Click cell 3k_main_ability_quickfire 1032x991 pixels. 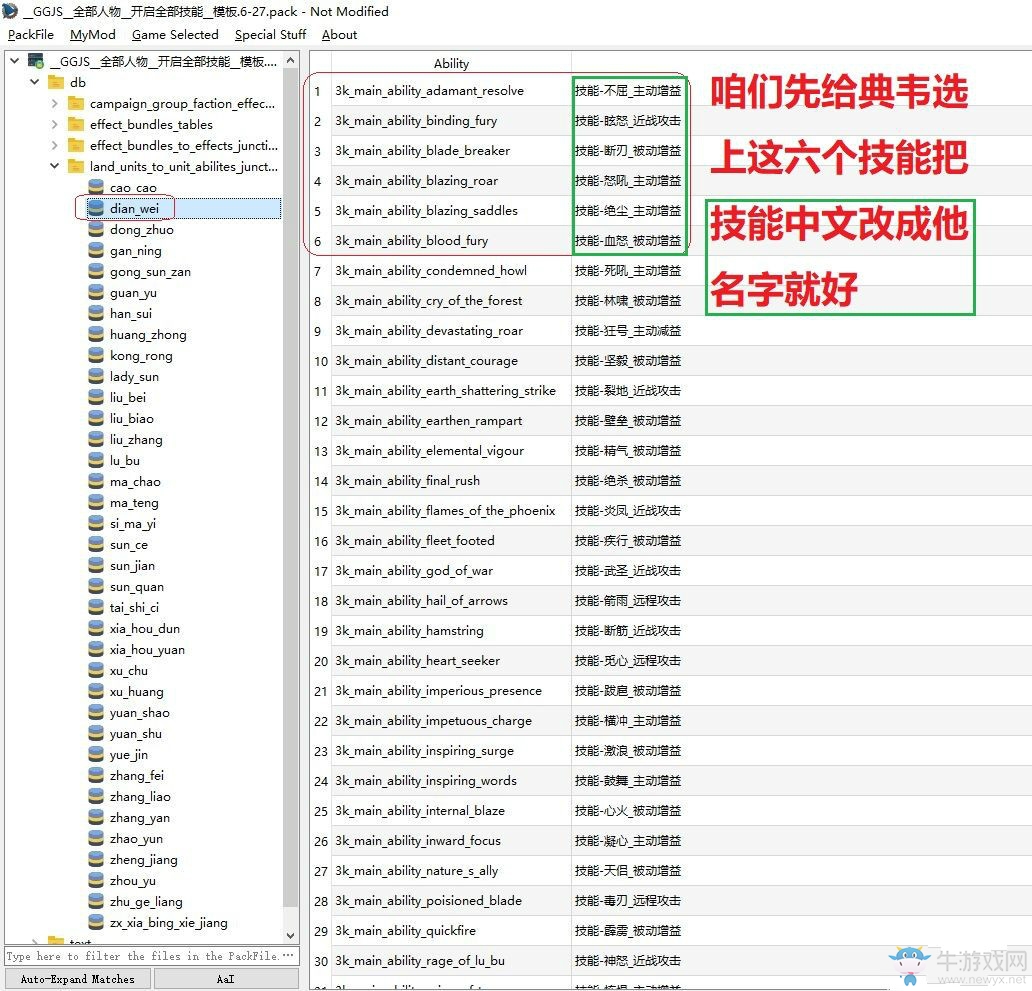(x=452, y=931)
